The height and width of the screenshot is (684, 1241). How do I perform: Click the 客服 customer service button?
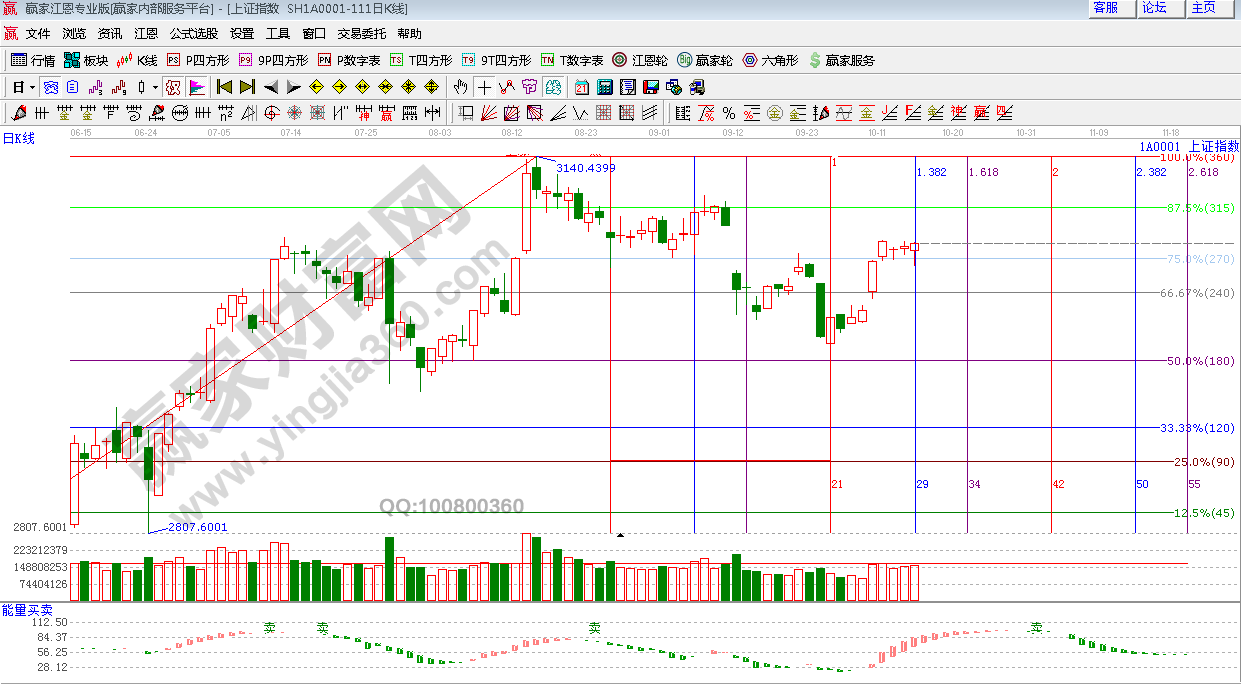[1105, 8]
